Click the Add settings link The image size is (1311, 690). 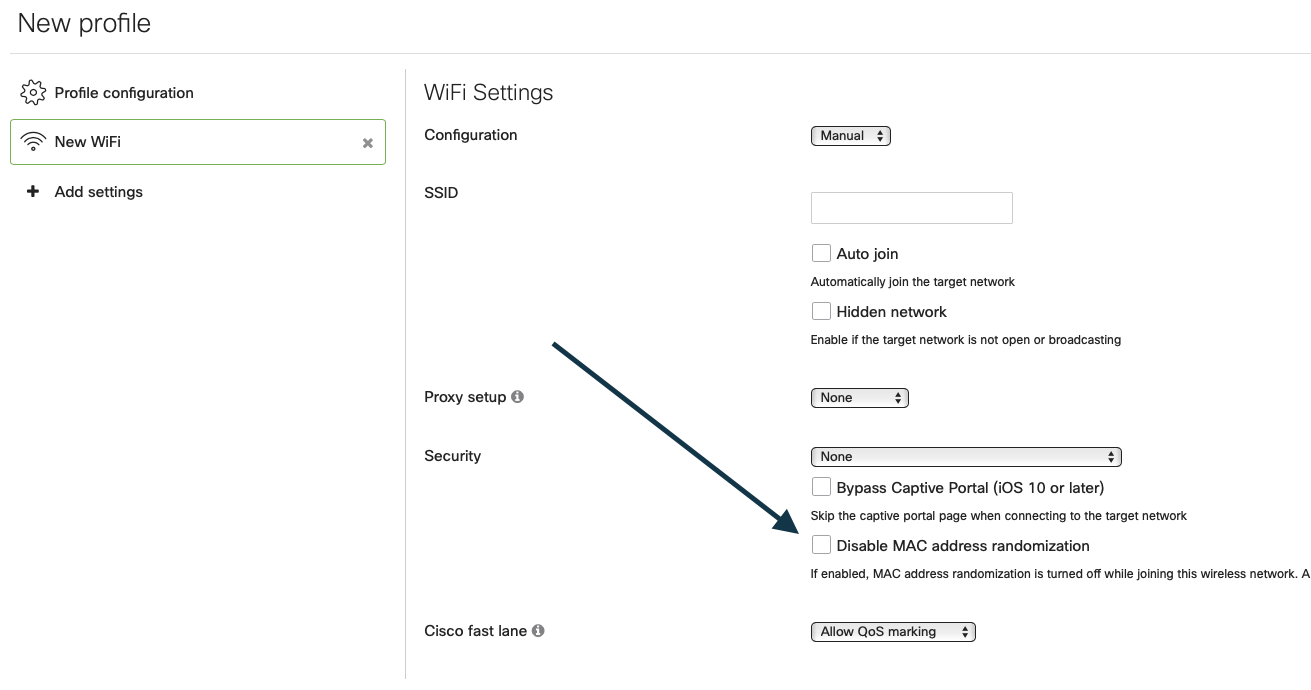pyautogui.click(x=98, y=192)
